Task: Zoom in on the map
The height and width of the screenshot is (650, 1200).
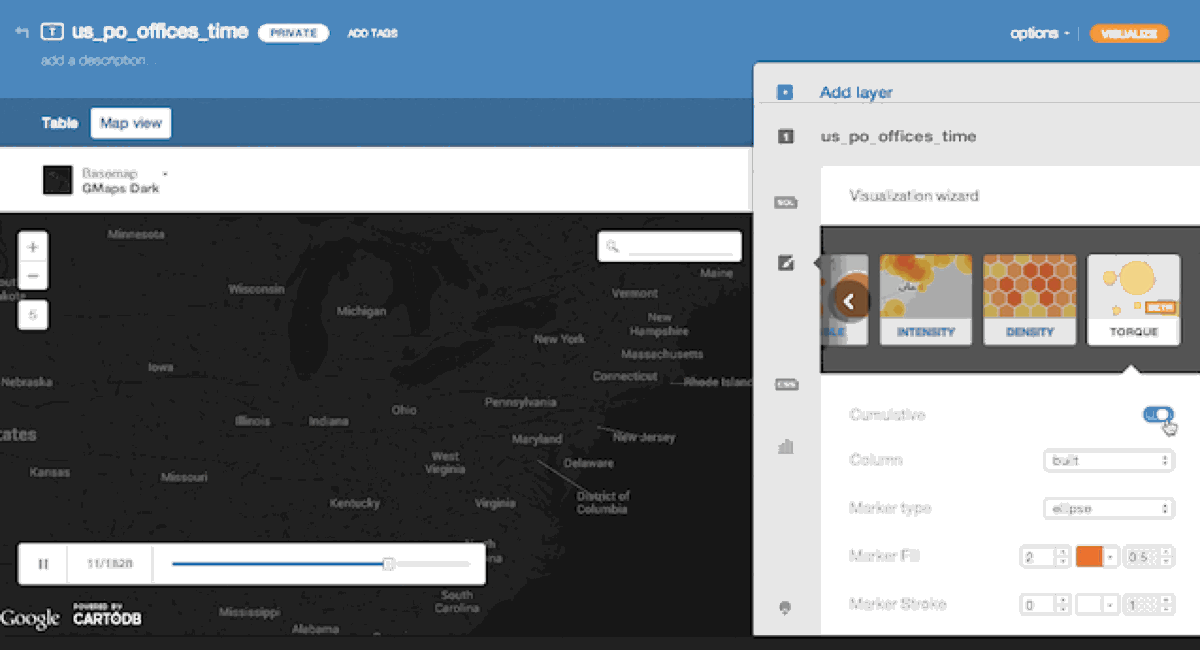Action: (33, 247)
